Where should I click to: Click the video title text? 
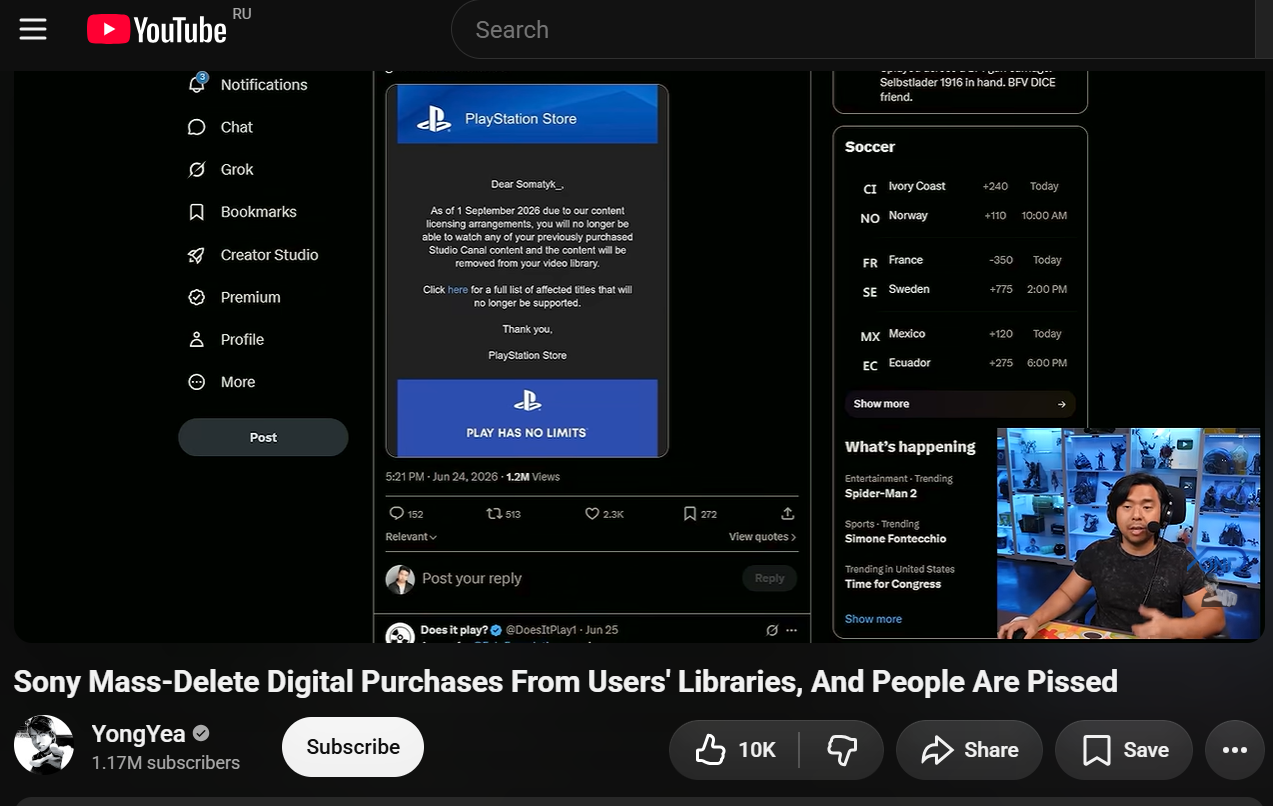pos(565,682)
